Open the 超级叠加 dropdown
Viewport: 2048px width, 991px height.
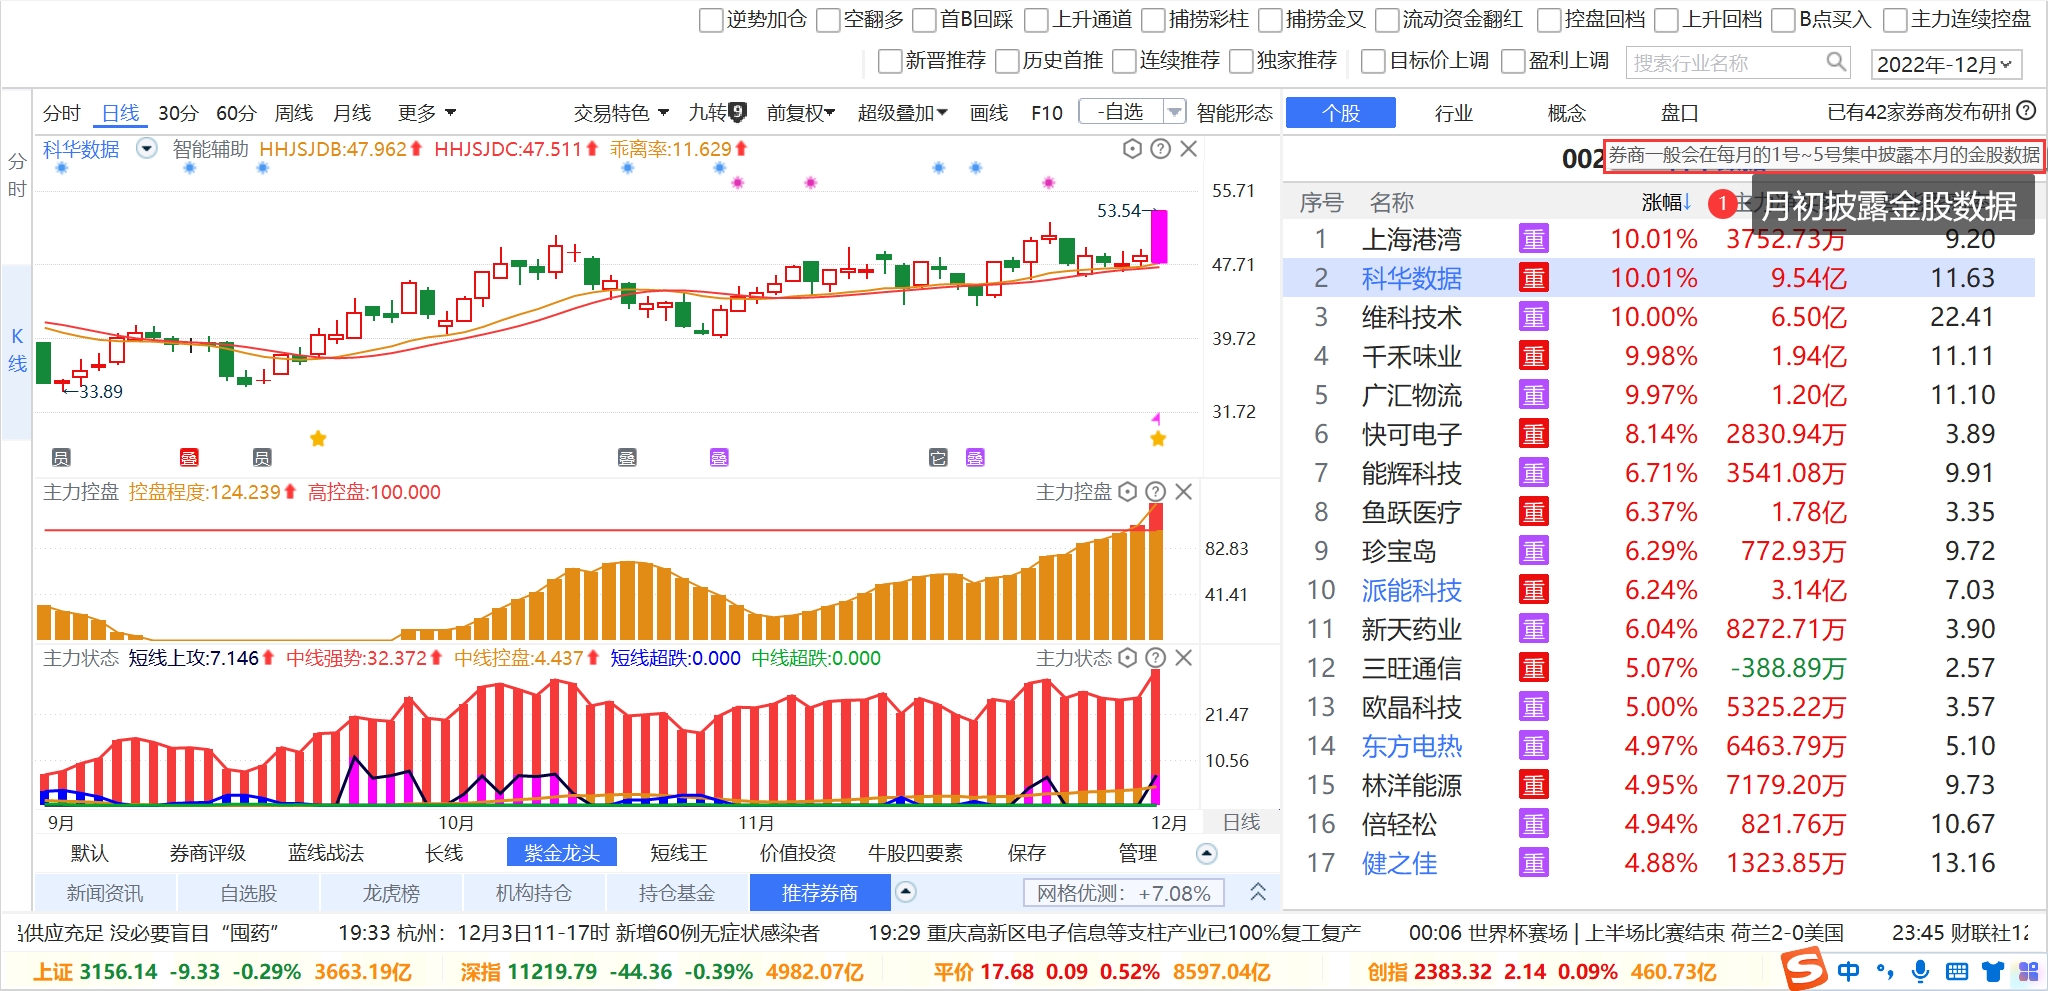pos(903,113)
